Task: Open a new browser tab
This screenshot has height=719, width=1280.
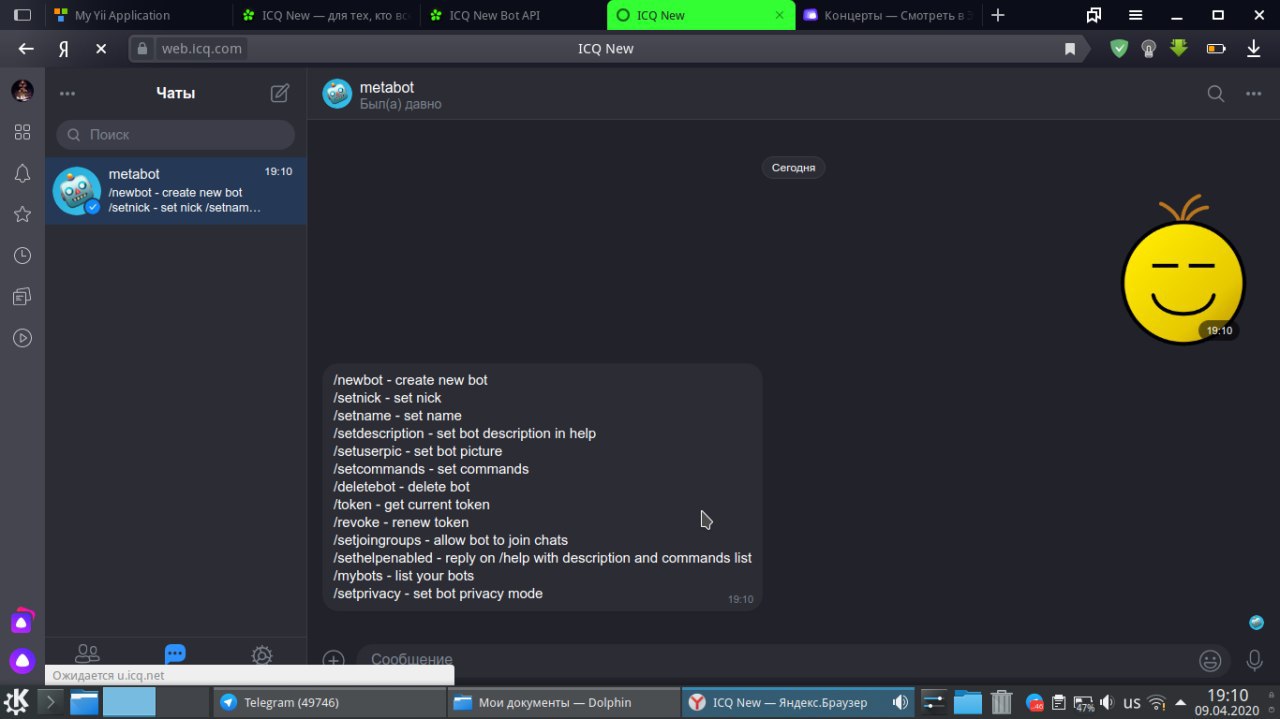Action: pyautogui.click(x=997, y=15)
